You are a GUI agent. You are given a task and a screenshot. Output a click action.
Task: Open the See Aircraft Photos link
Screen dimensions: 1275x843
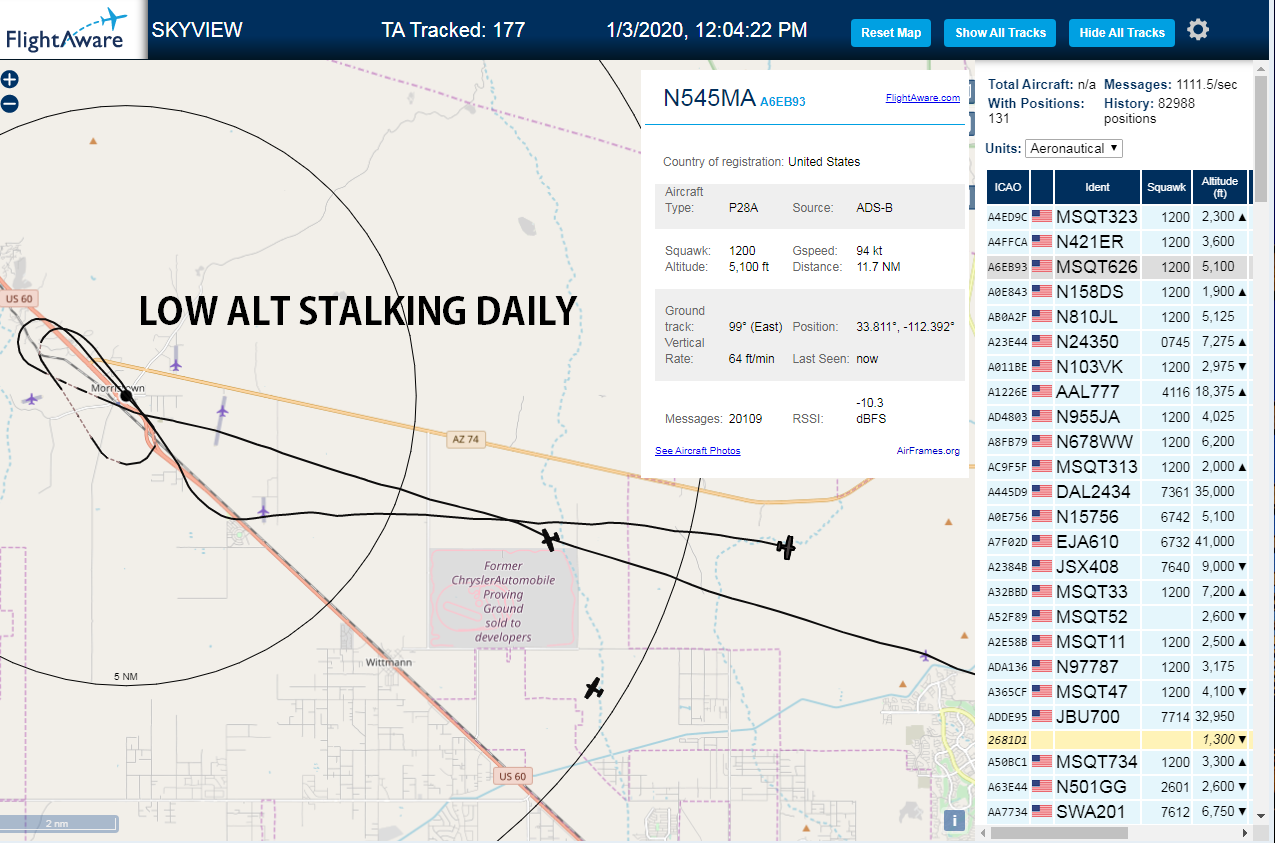click(x=698, y=451)
